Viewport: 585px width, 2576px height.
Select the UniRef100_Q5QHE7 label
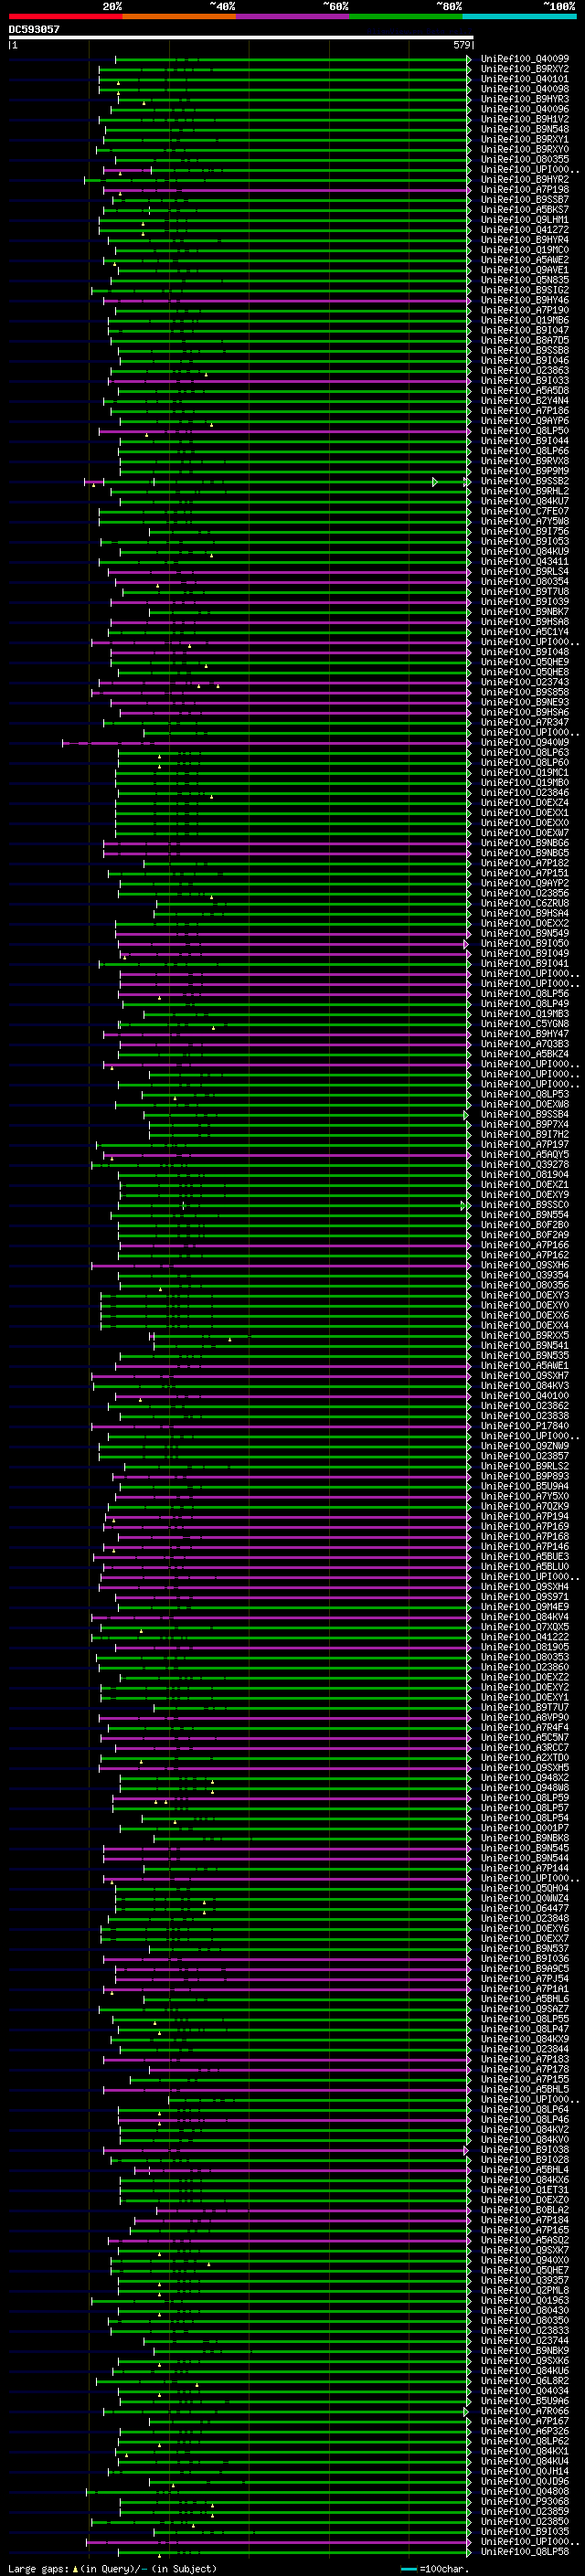[525, 2270]
